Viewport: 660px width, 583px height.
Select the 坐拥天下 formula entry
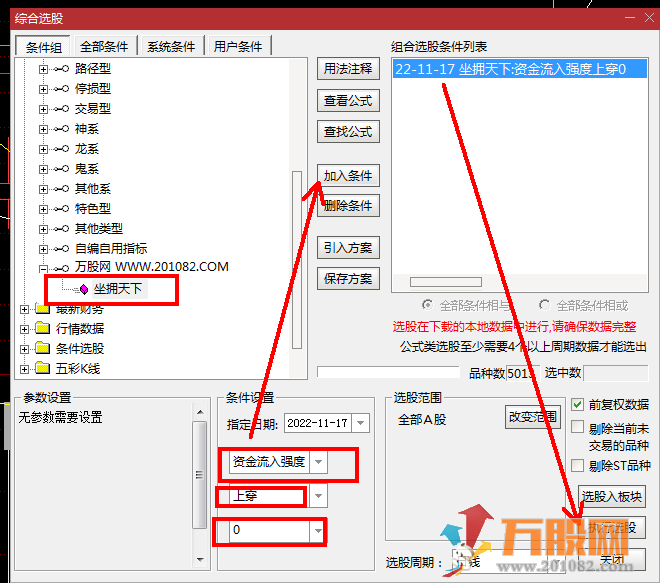[x=118, y=289]
